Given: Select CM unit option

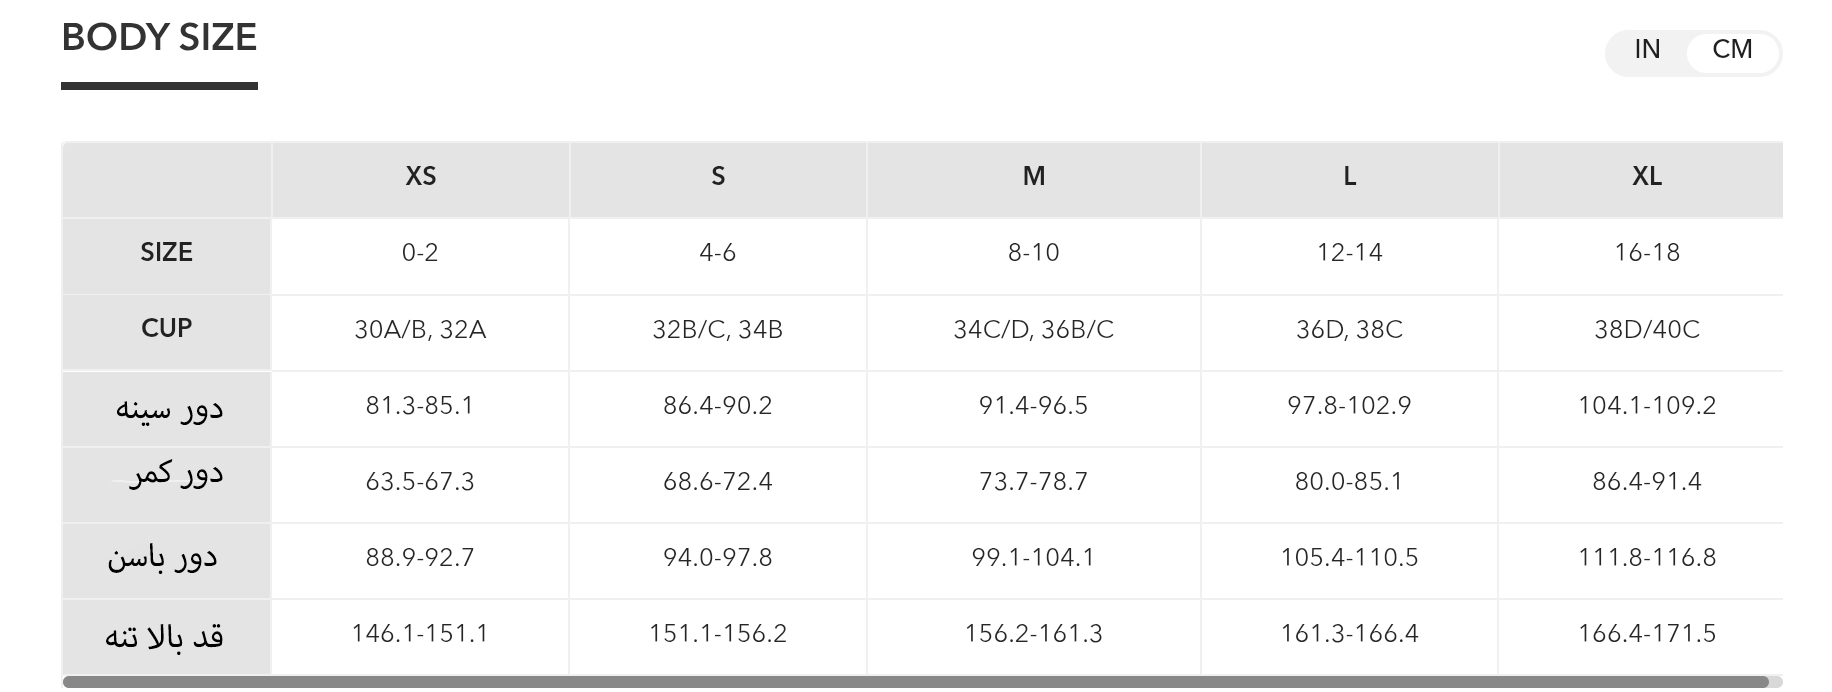Looking at the screenshot, I should [x=1732, y=50].
